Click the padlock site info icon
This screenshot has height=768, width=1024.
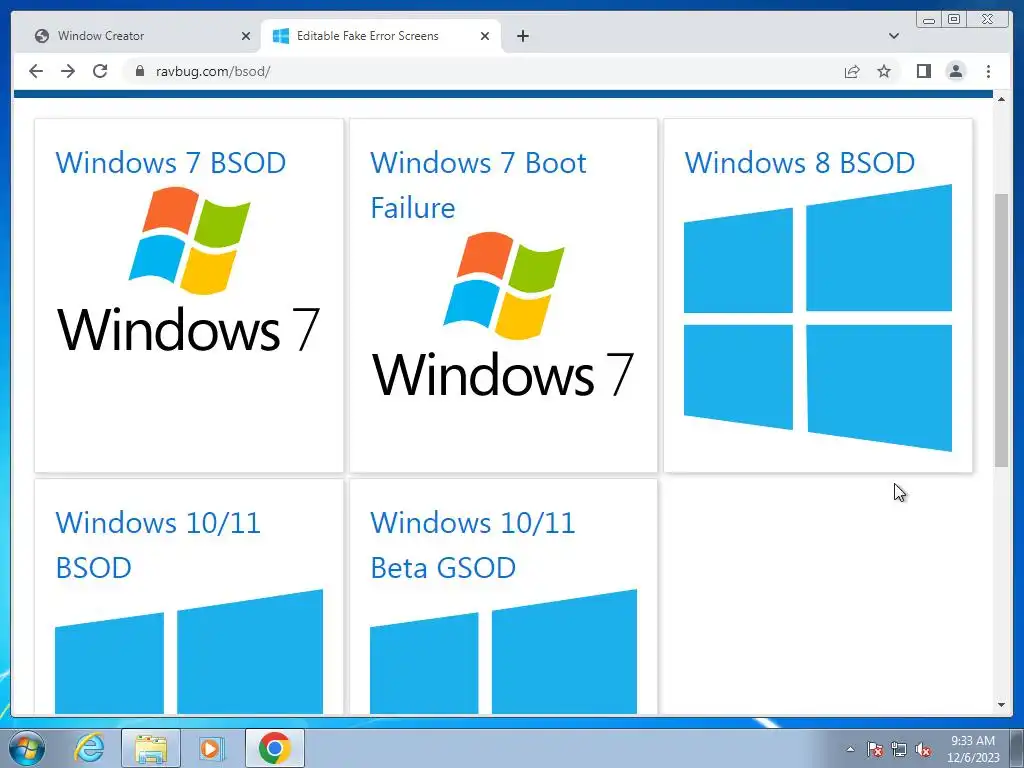click(139, 71)
